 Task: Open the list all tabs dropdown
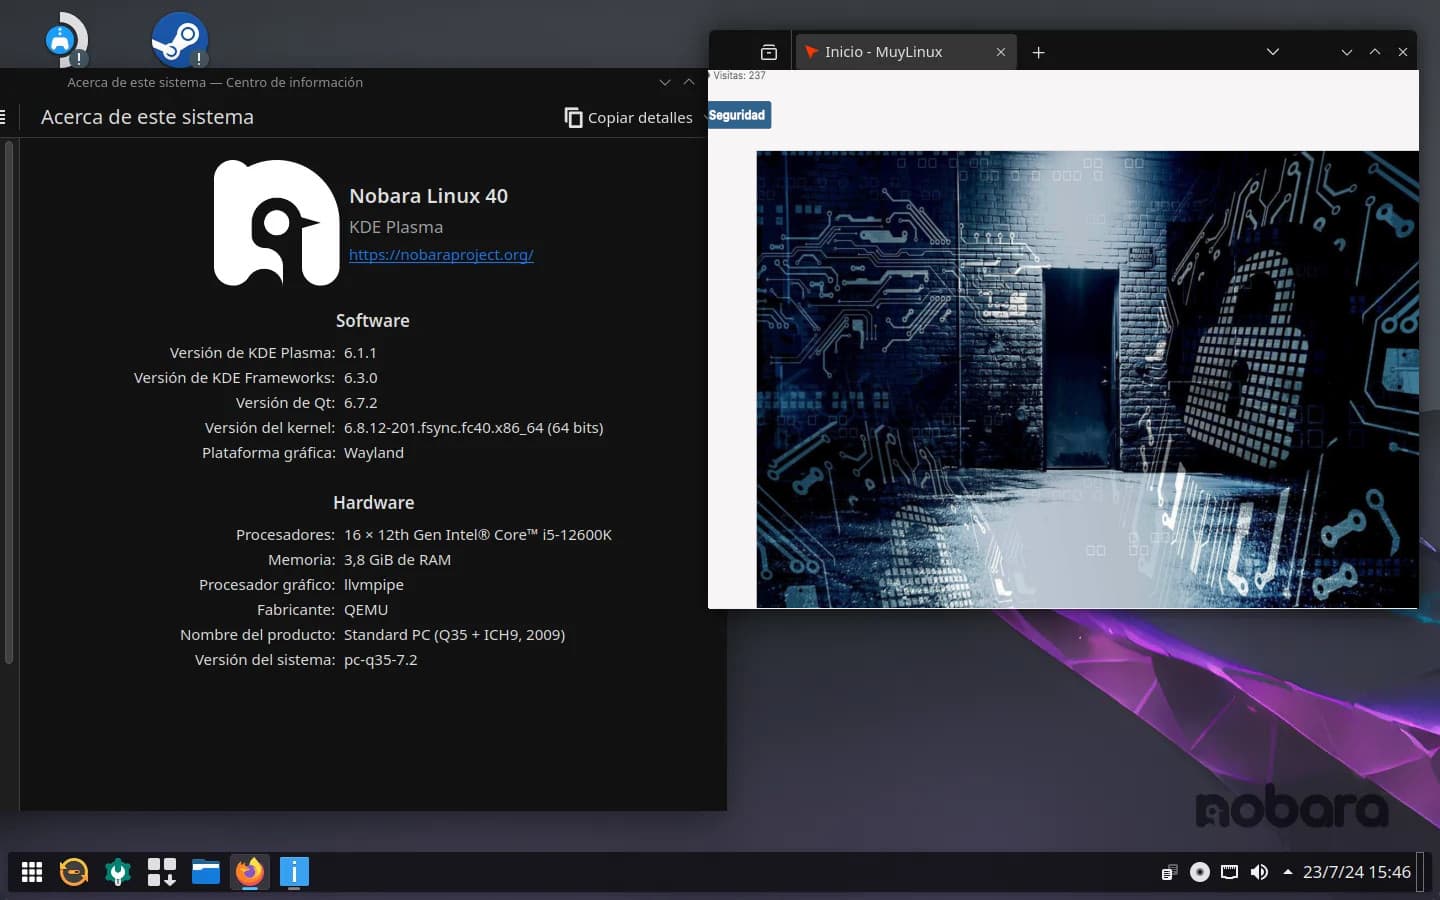(1272, 52)
